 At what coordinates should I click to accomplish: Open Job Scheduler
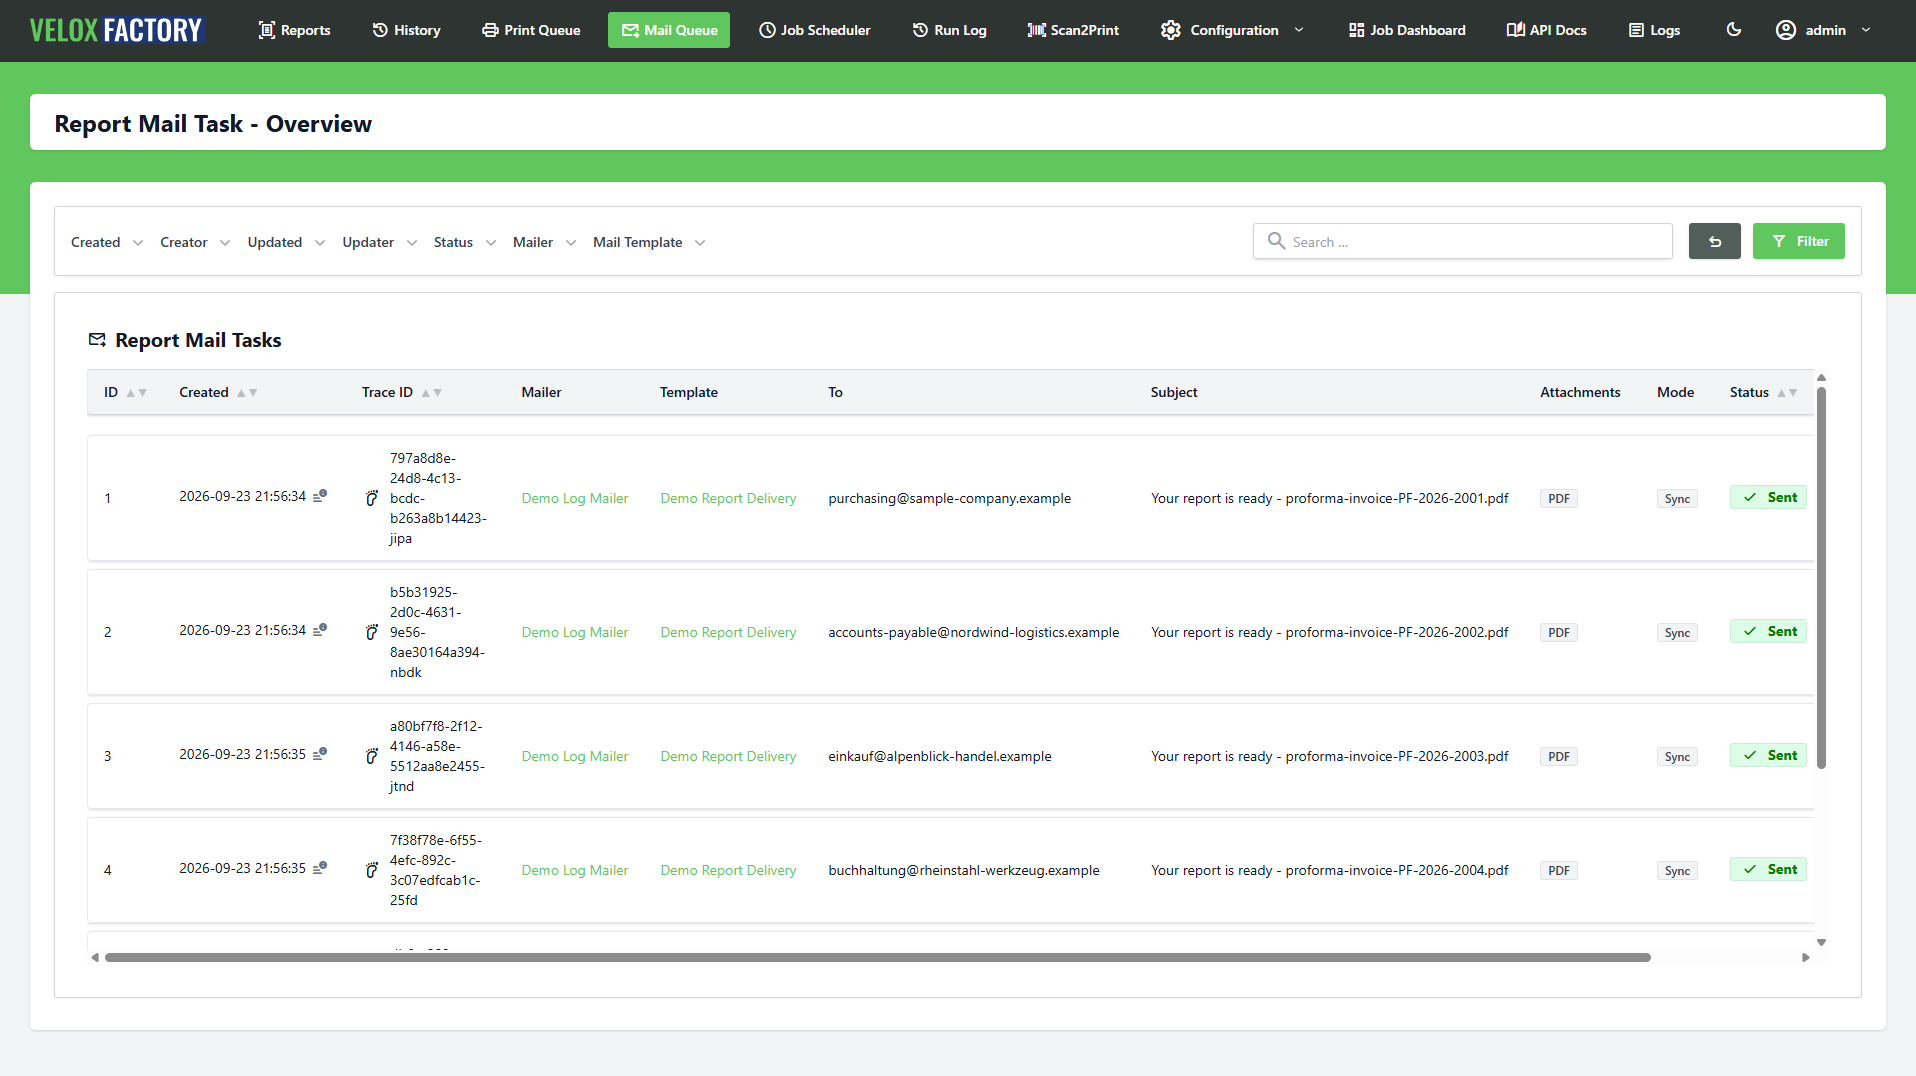pos(814,30)
